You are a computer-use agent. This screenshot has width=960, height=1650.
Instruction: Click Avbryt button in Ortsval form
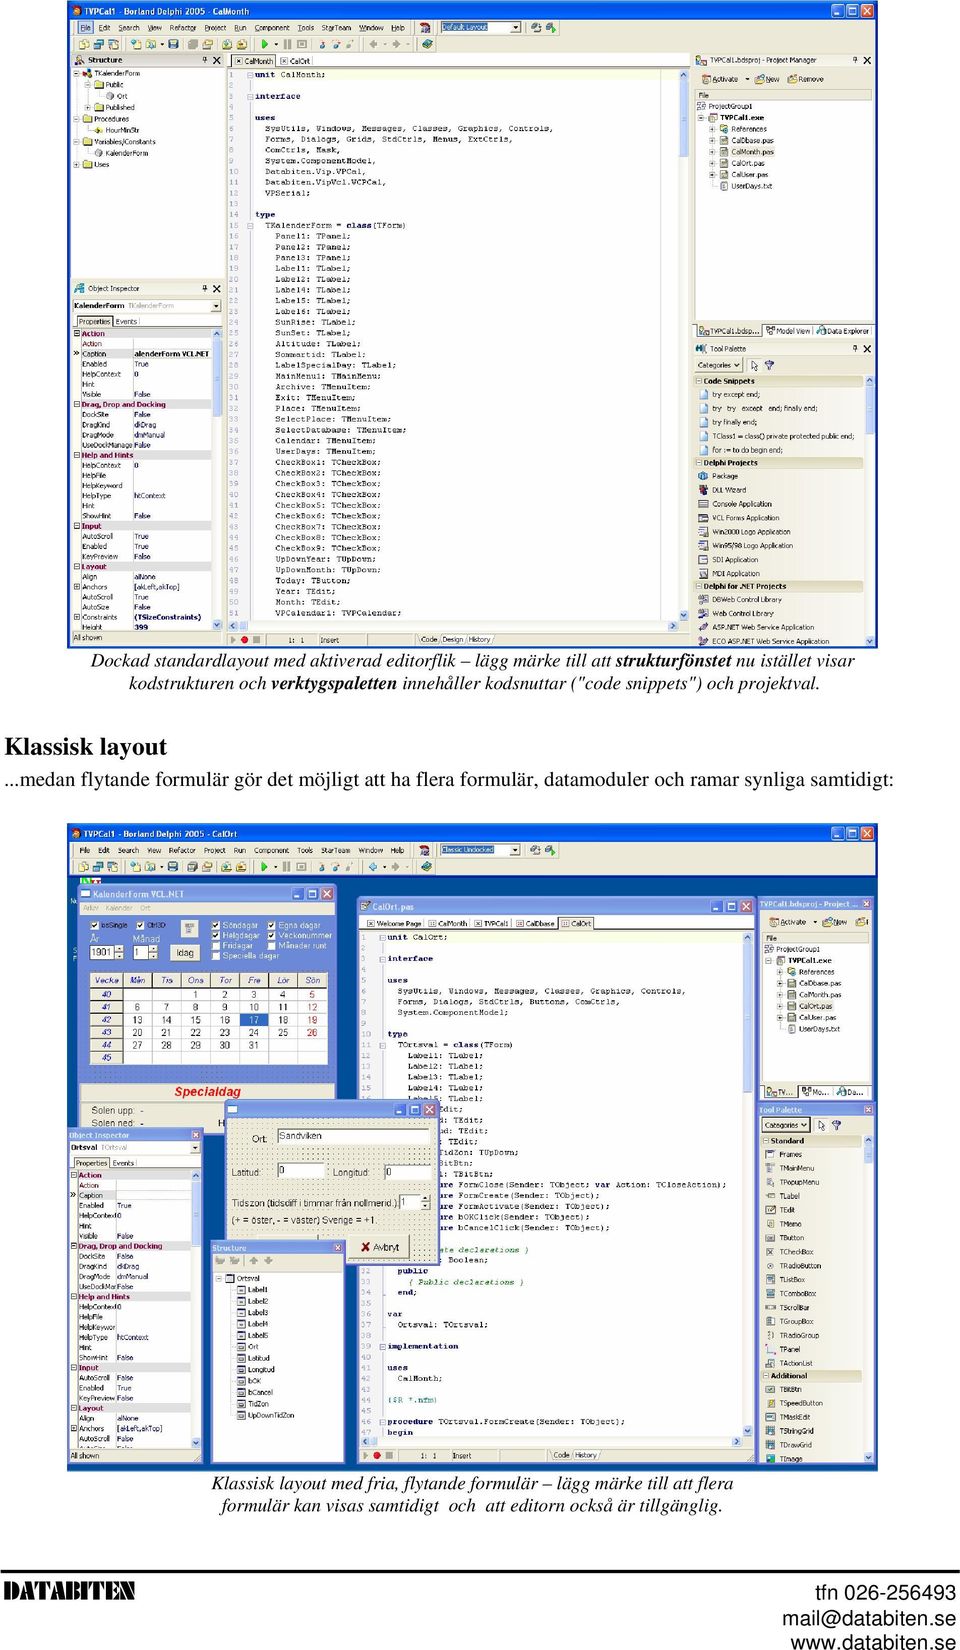(379, 1247)
